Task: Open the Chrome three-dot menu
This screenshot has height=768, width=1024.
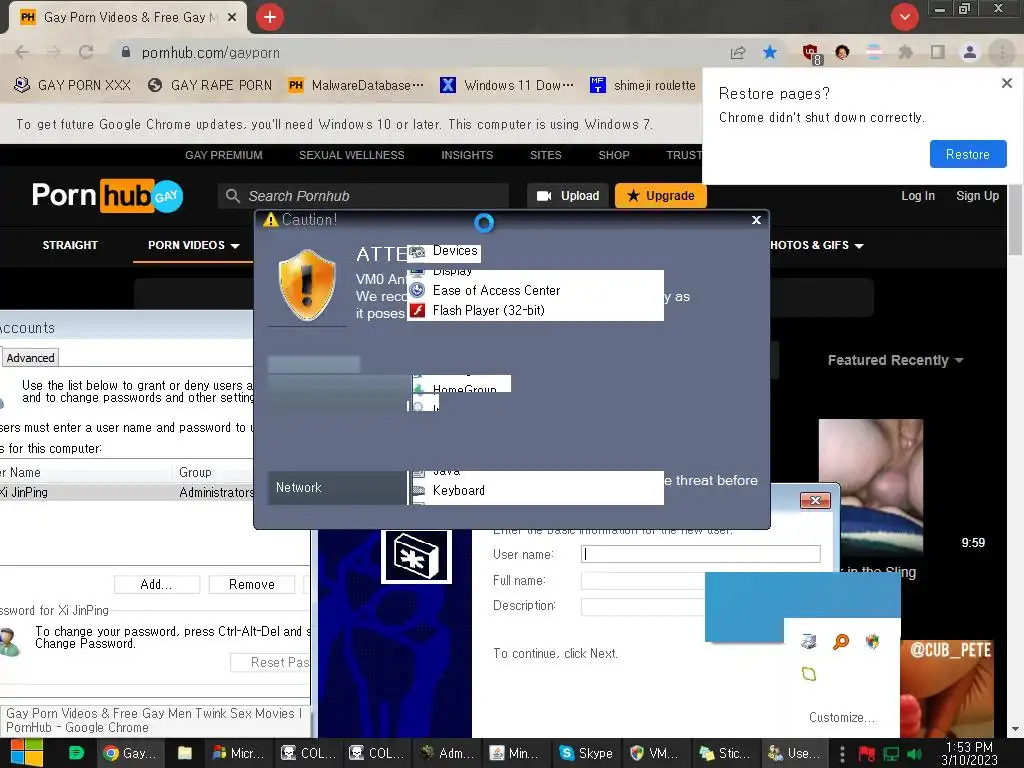Action: tap(1002, 52)
